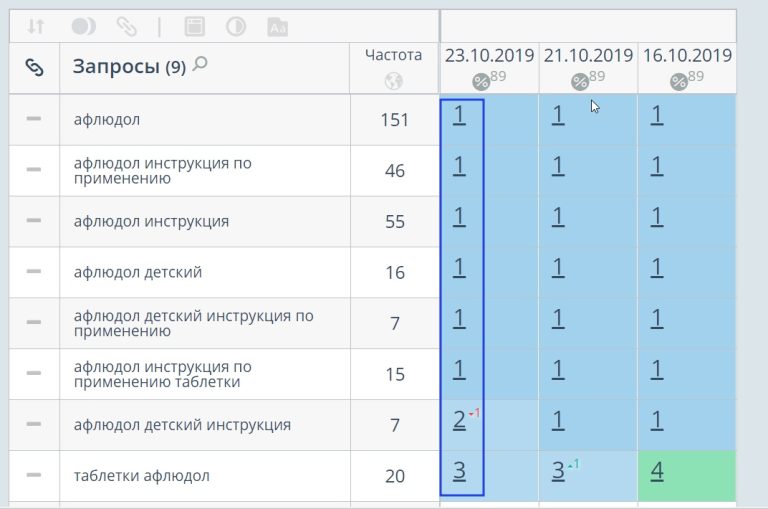Select the 23.10.2019 date column header
Screen dimensions: 768x509
[489, 56]
